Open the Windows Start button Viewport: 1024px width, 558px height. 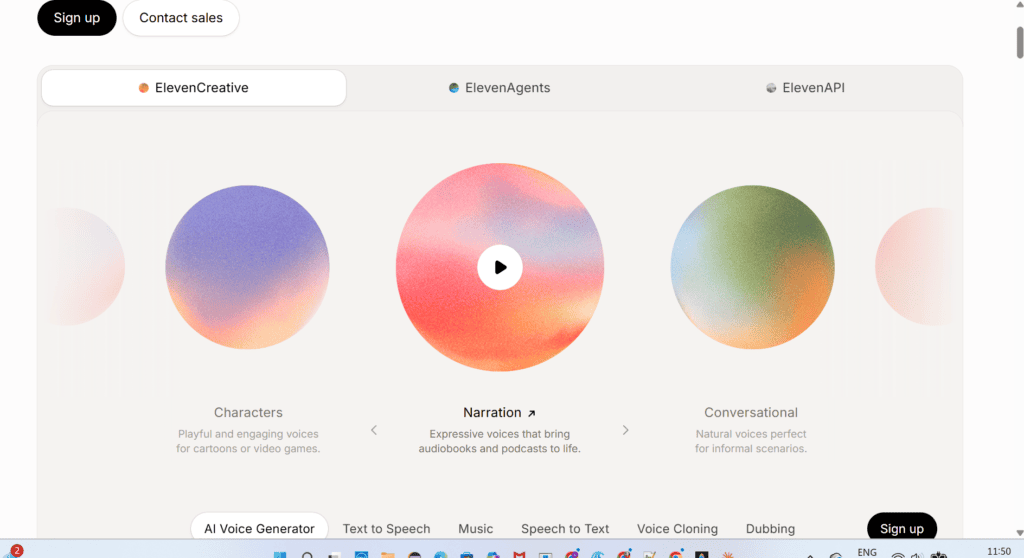coord(280,554)
